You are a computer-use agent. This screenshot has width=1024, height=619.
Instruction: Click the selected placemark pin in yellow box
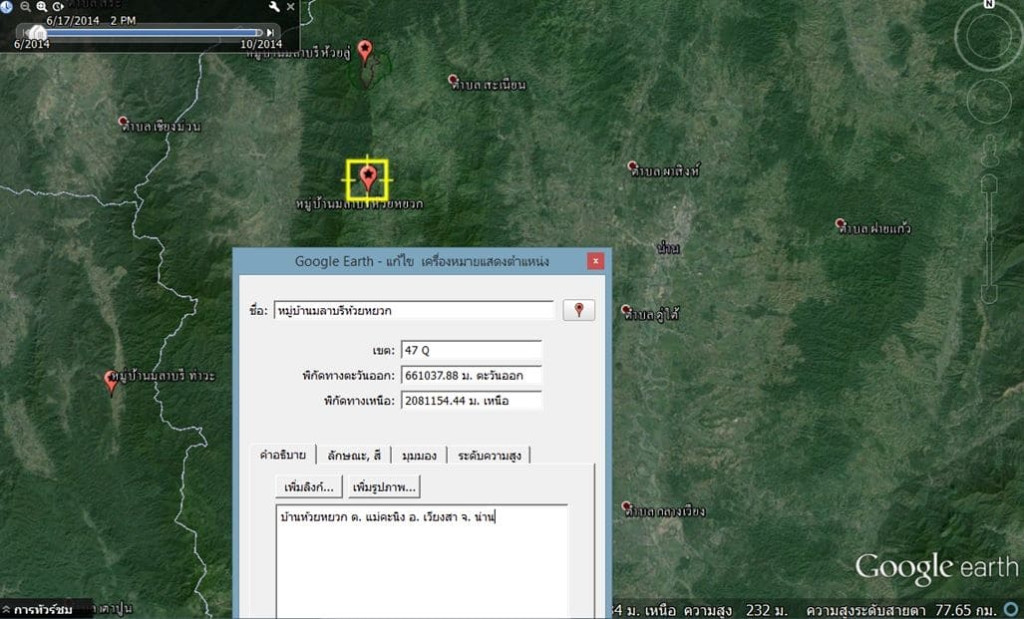[368, 178]
